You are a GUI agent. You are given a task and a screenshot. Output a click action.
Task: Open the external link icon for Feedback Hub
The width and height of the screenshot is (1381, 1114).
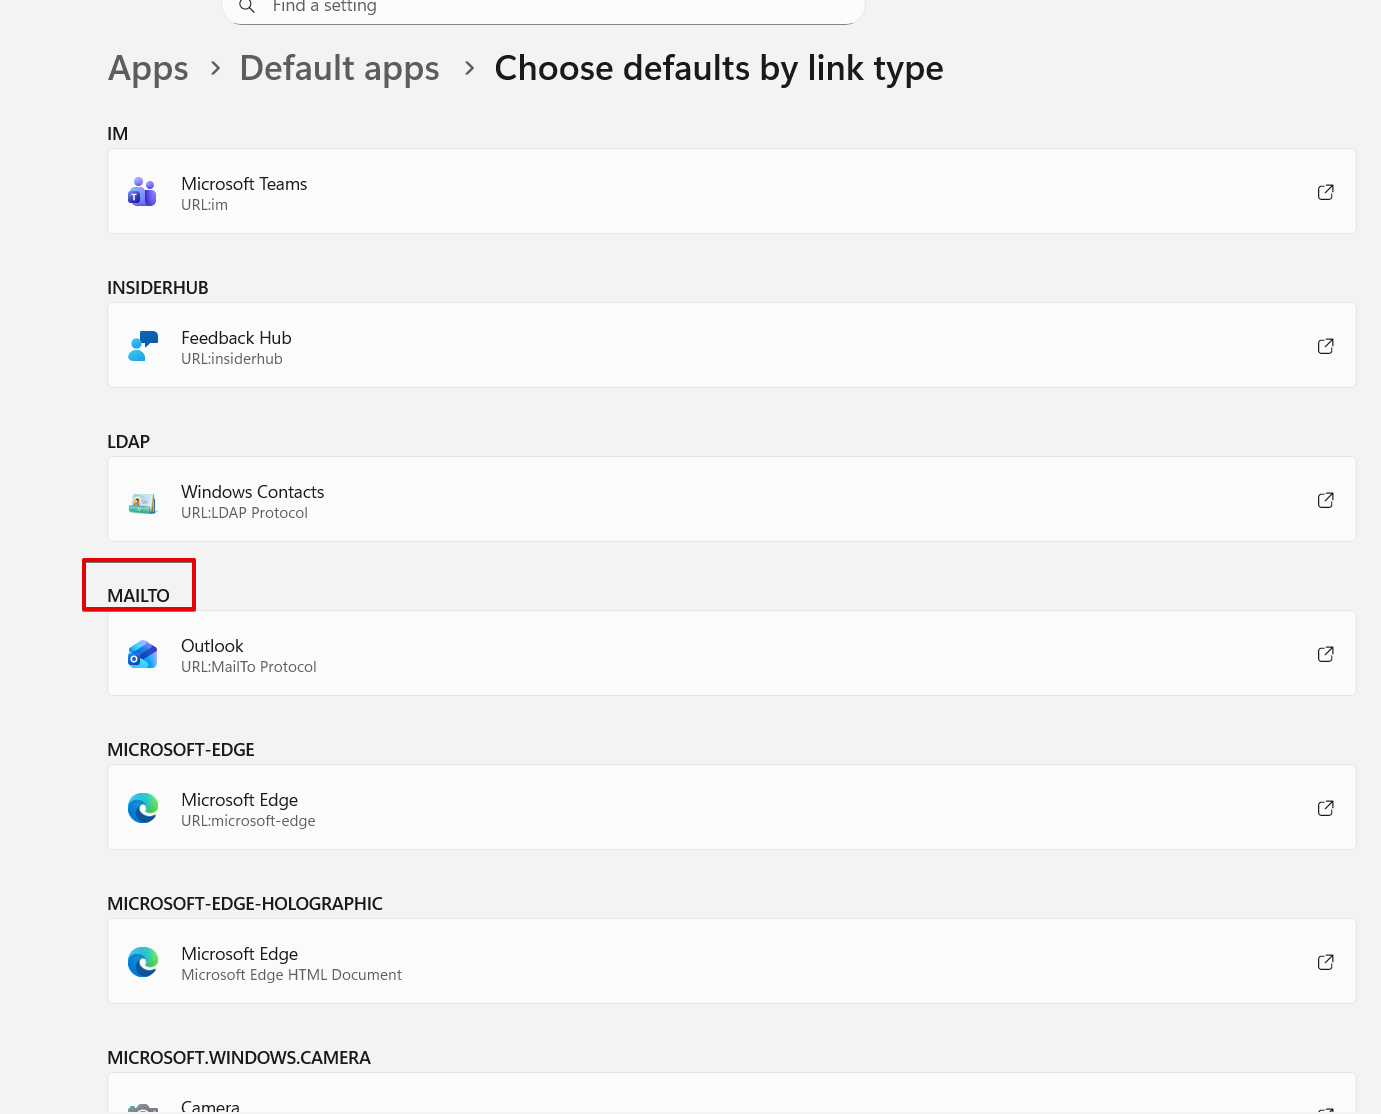coord(1326,346)
